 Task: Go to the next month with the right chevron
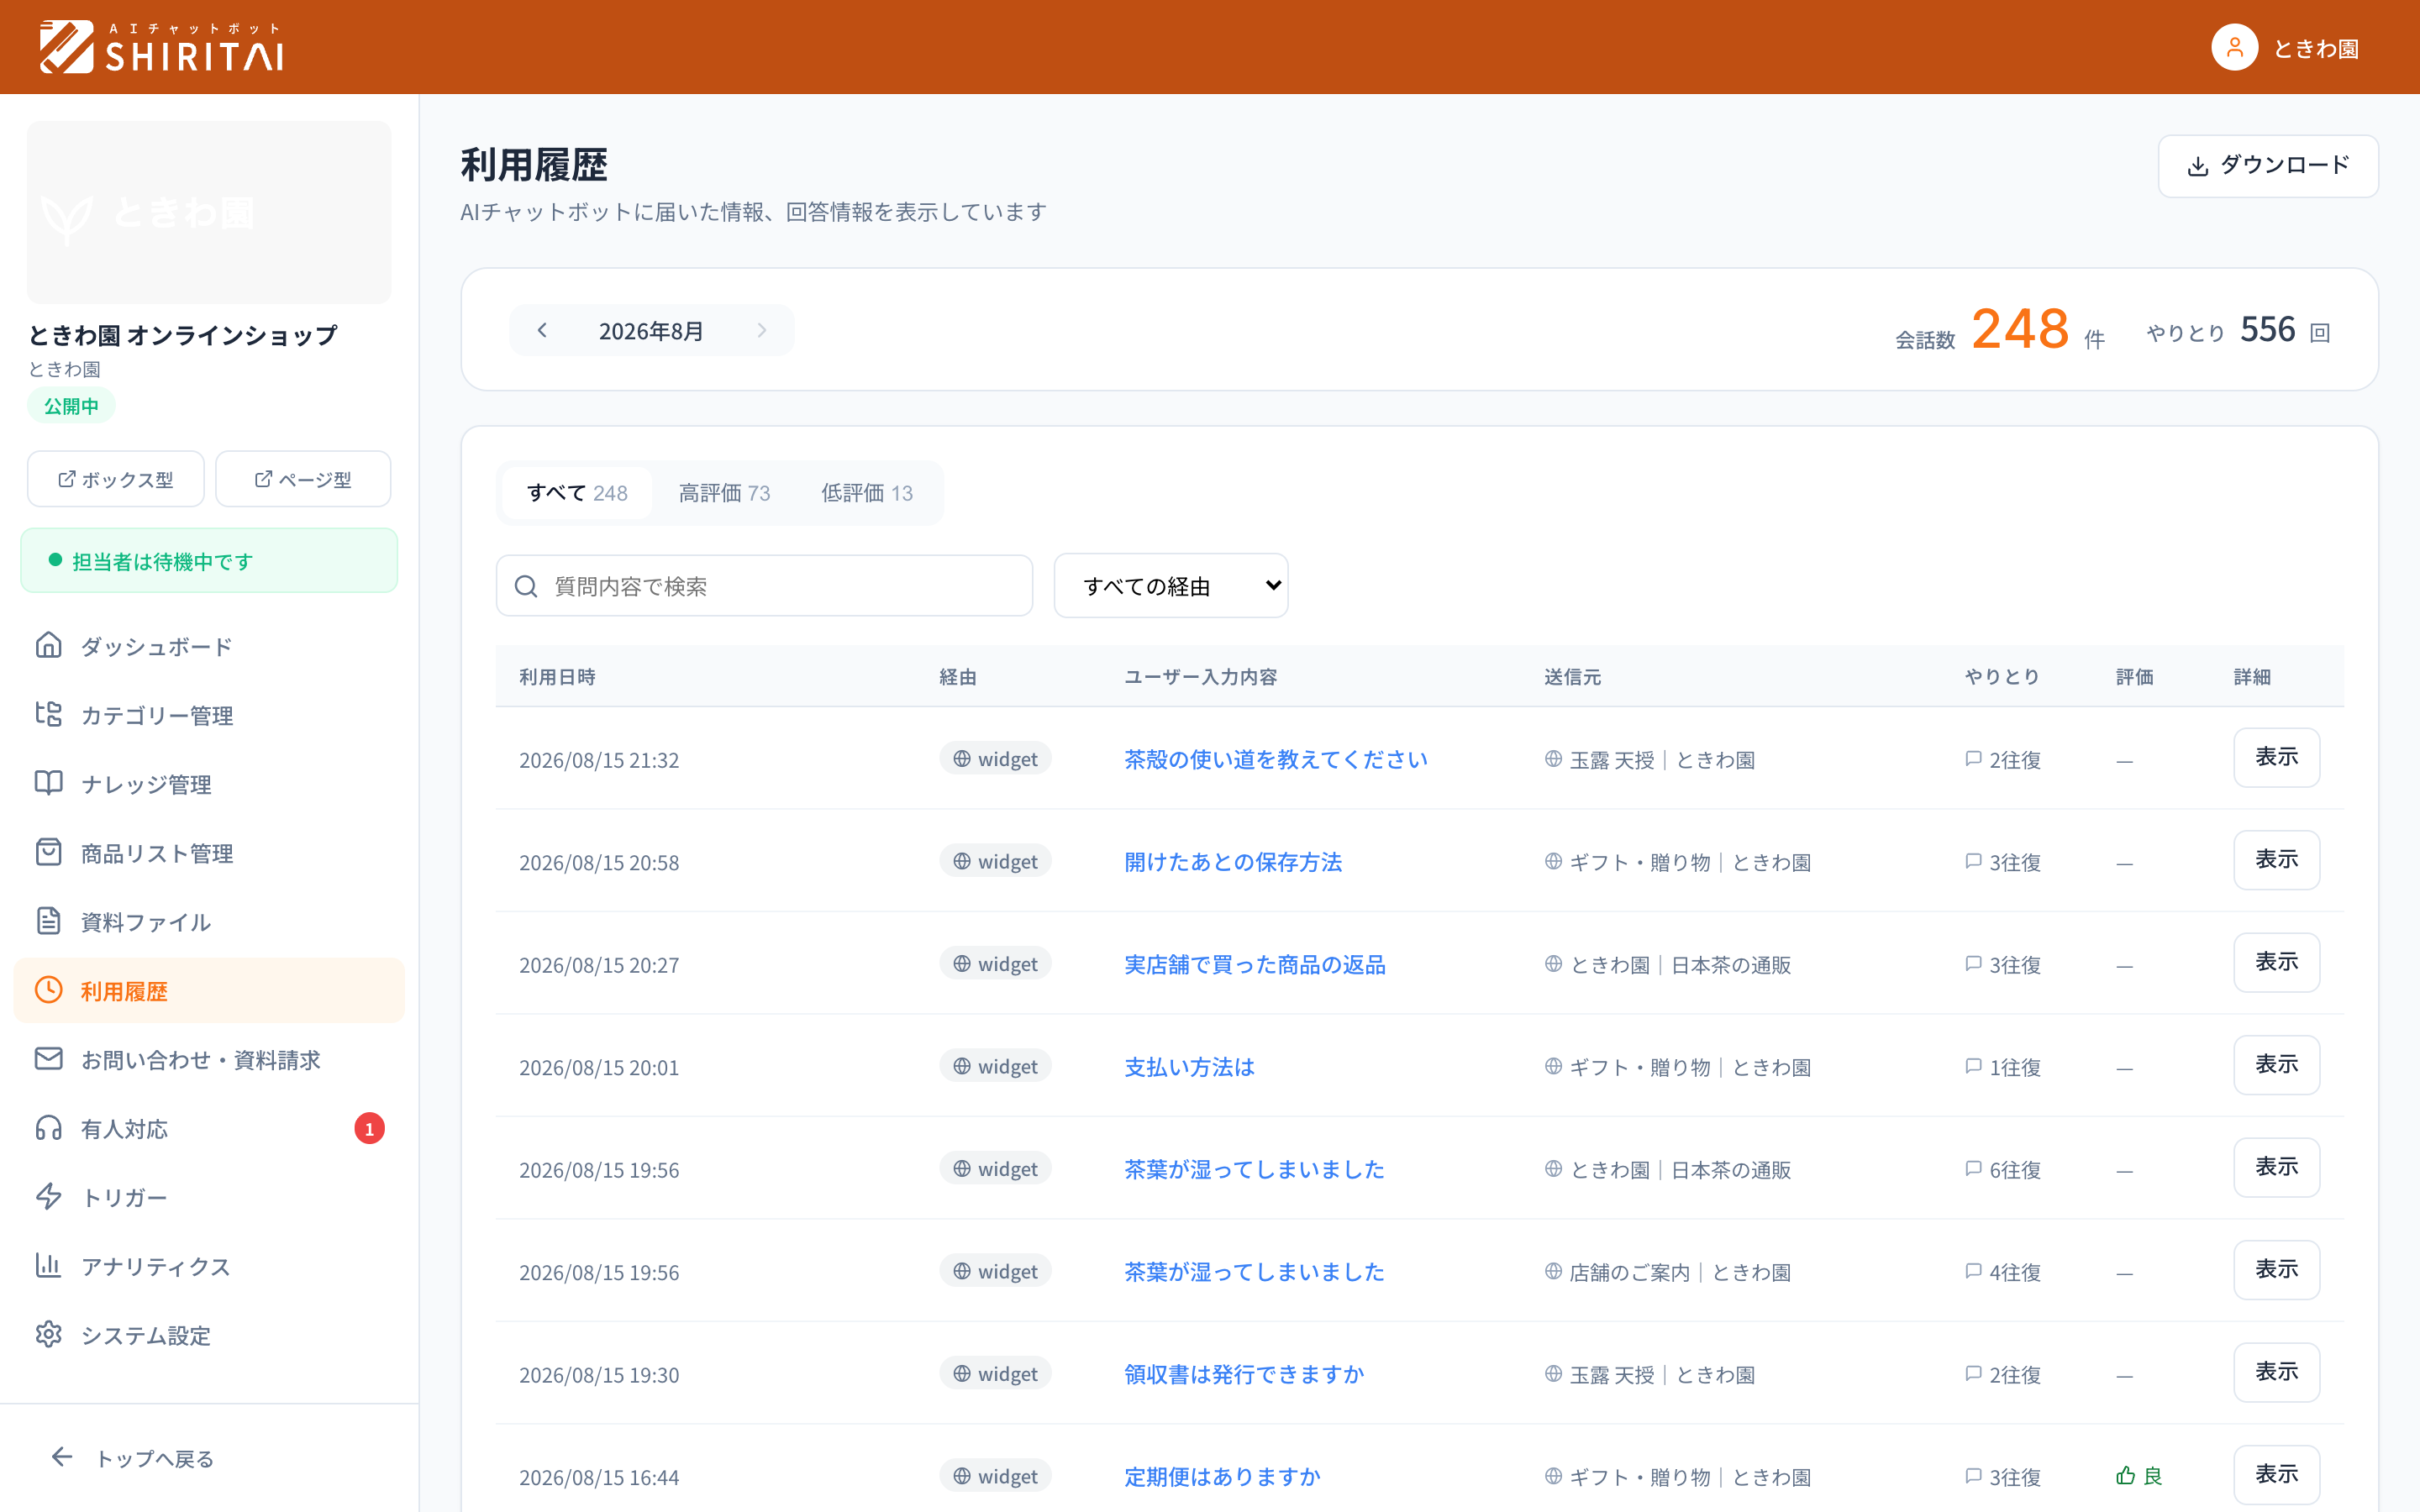[761, 330]
